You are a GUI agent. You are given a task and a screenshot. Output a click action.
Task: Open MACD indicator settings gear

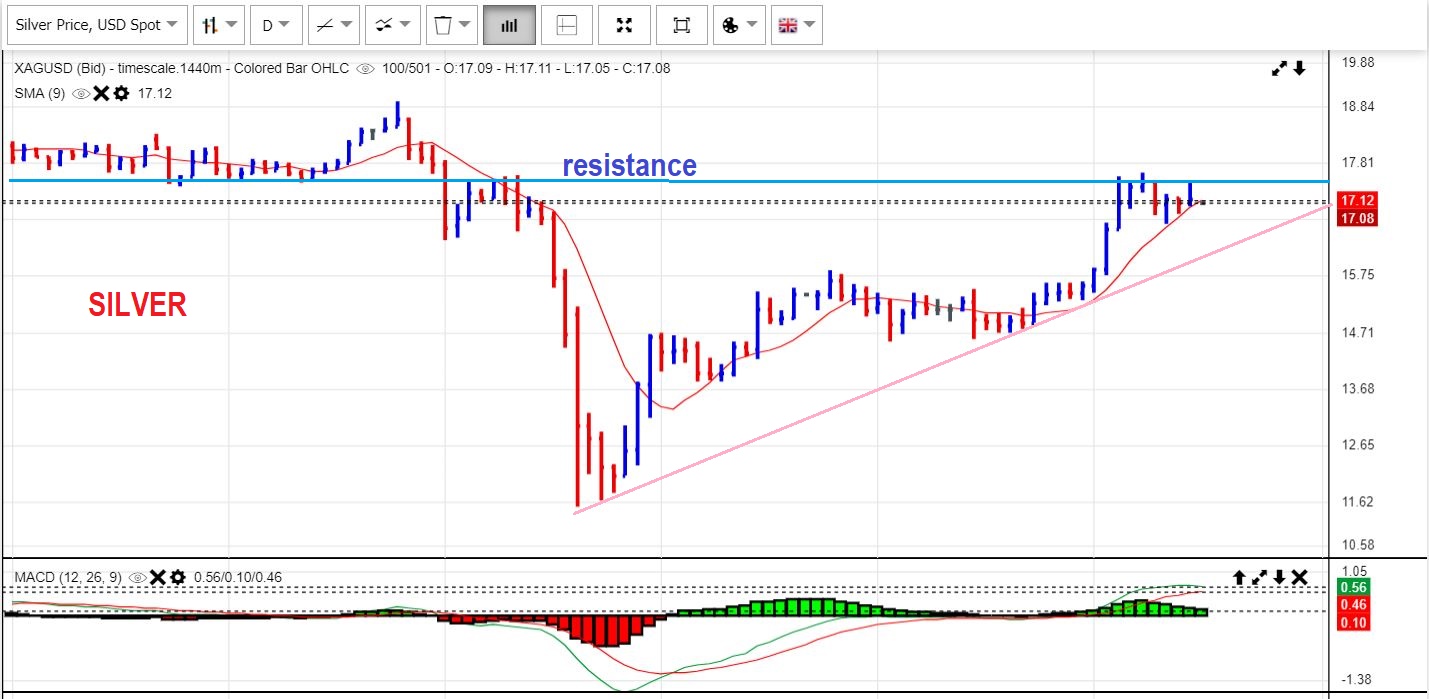(x=178, y=577)
